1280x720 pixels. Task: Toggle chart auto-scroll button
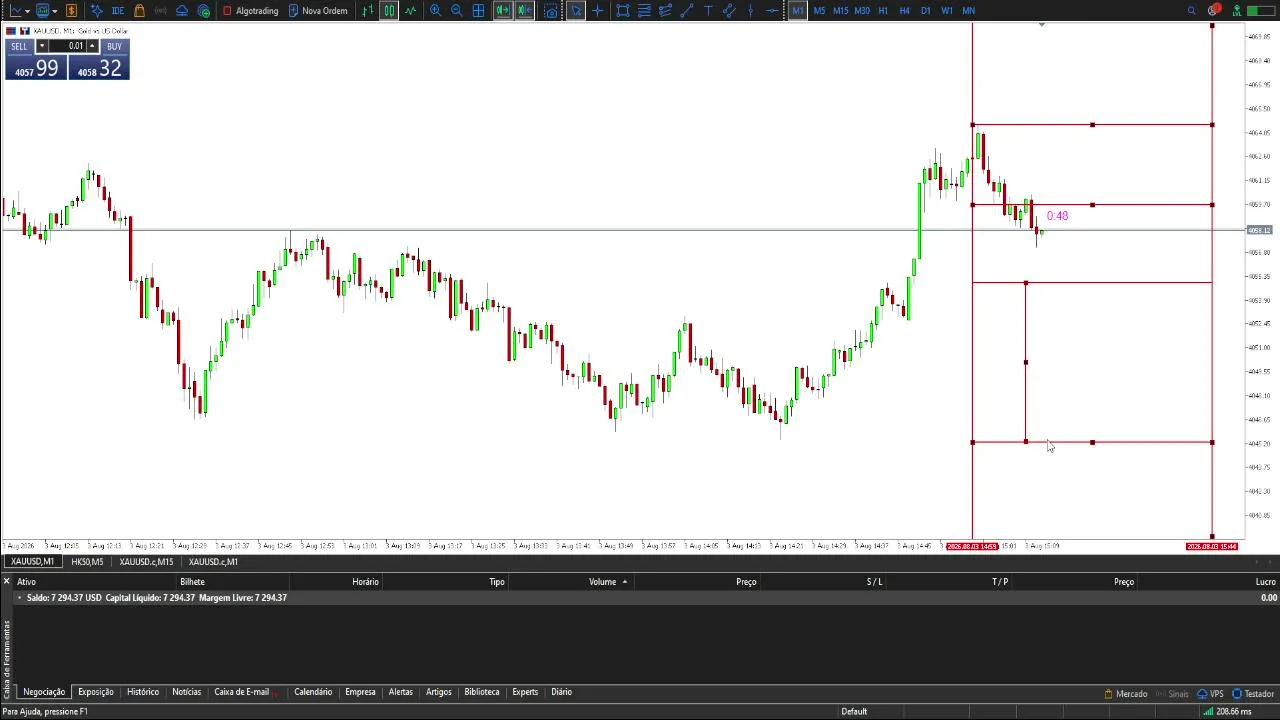[503, 10]
